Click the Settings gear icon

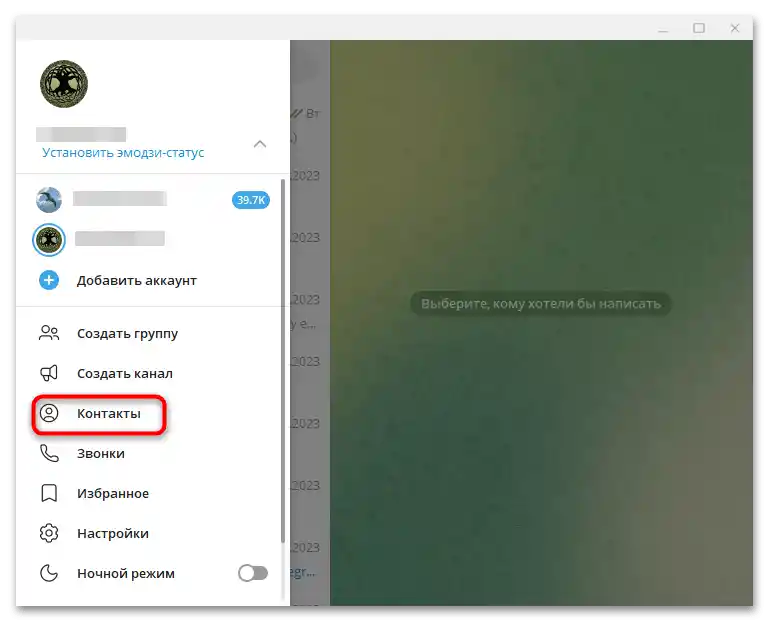(49, 533)
